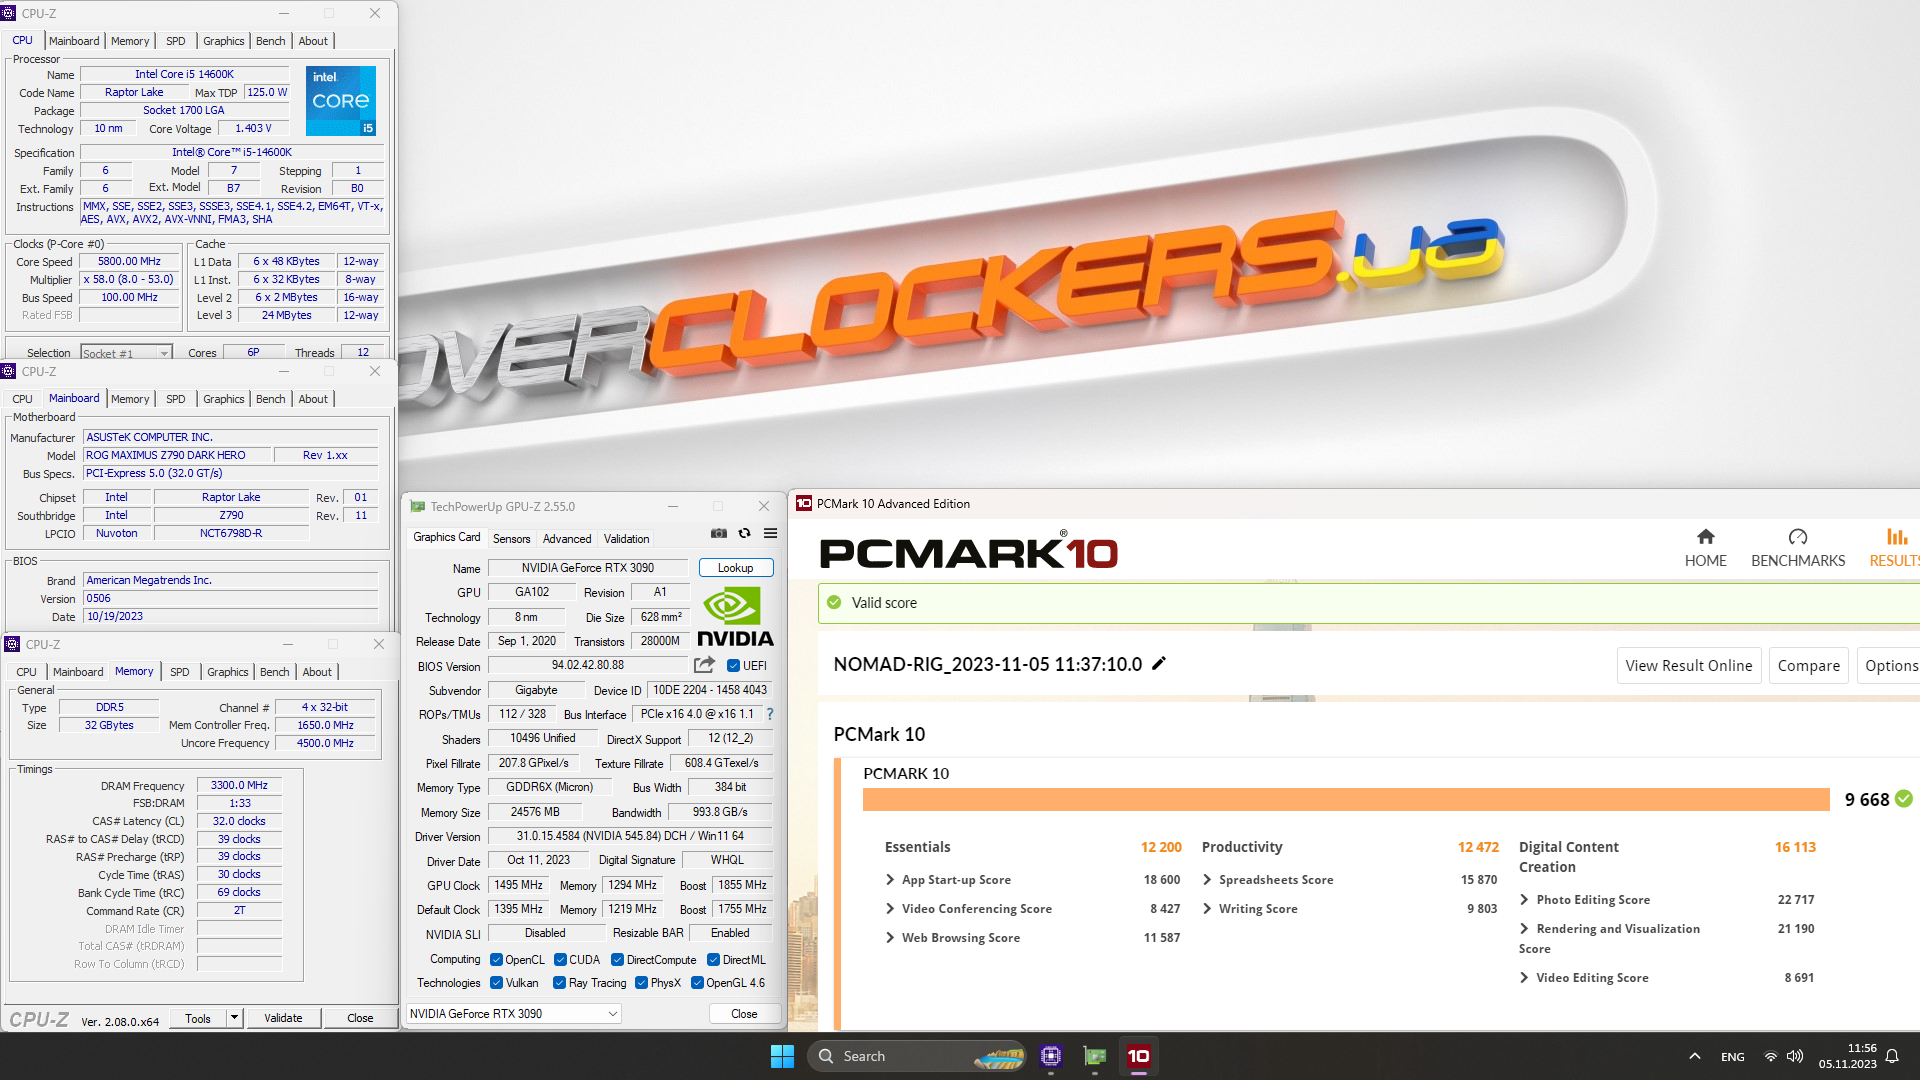Toggle the Vulkan checkbox

[496, 983]
